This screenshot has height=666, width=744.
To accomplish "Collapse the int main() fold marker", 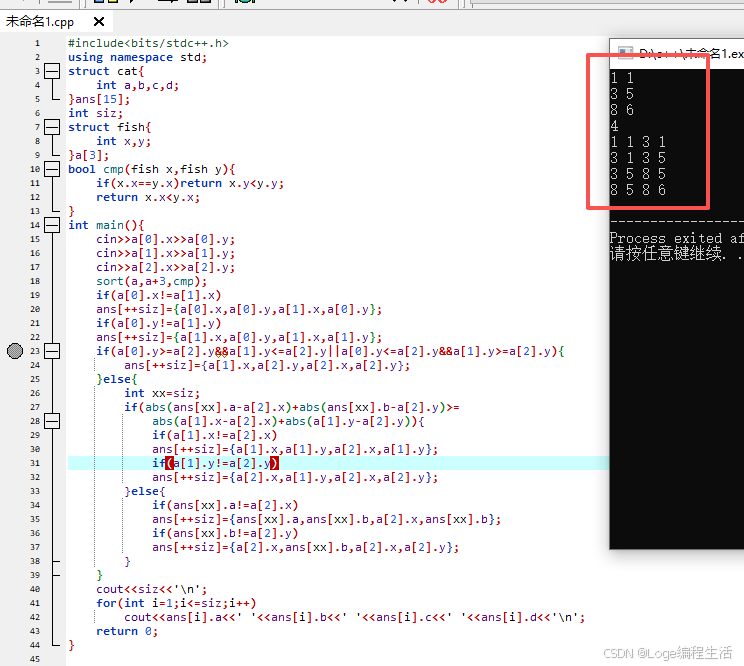I will [x=52, y=225].
